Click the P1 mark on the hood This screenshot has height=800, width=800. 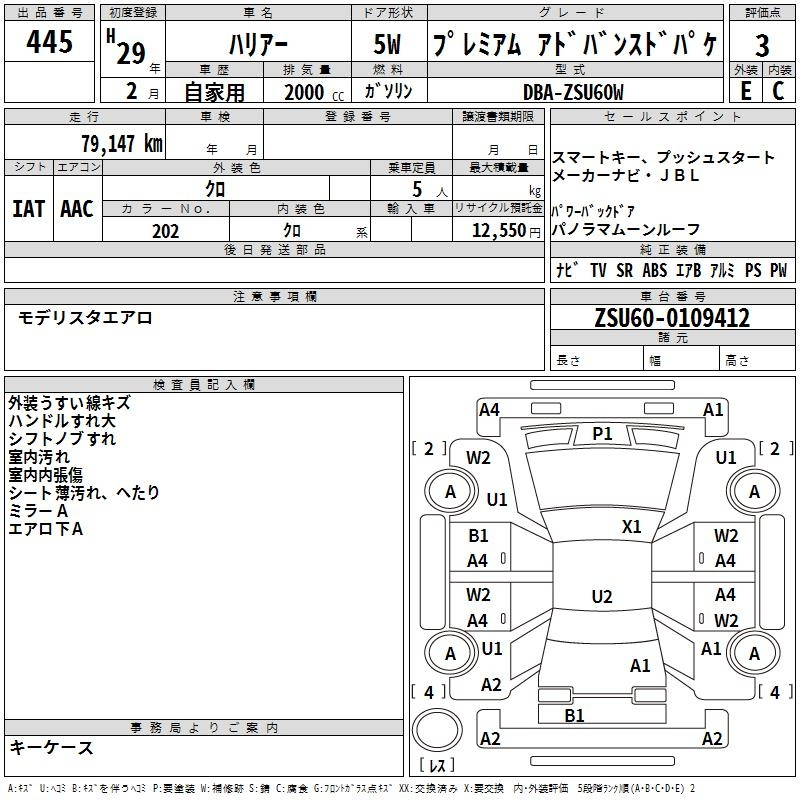(602, 433)
